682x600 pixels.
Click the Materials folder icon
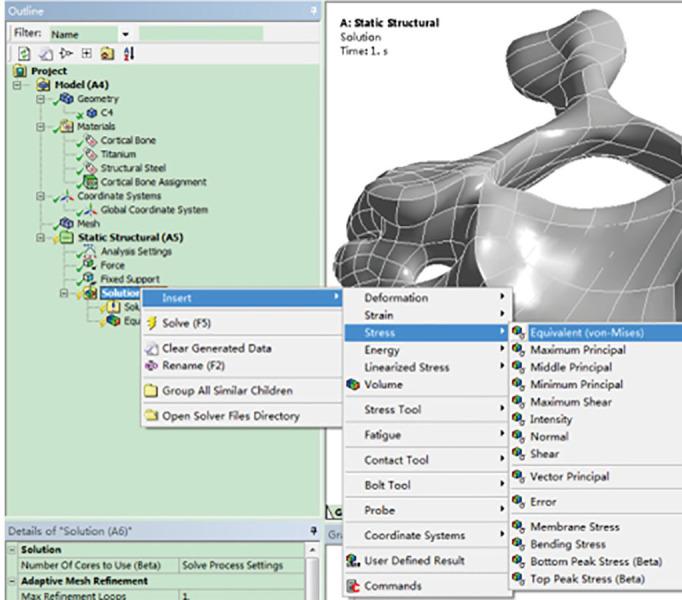(67, 126)
